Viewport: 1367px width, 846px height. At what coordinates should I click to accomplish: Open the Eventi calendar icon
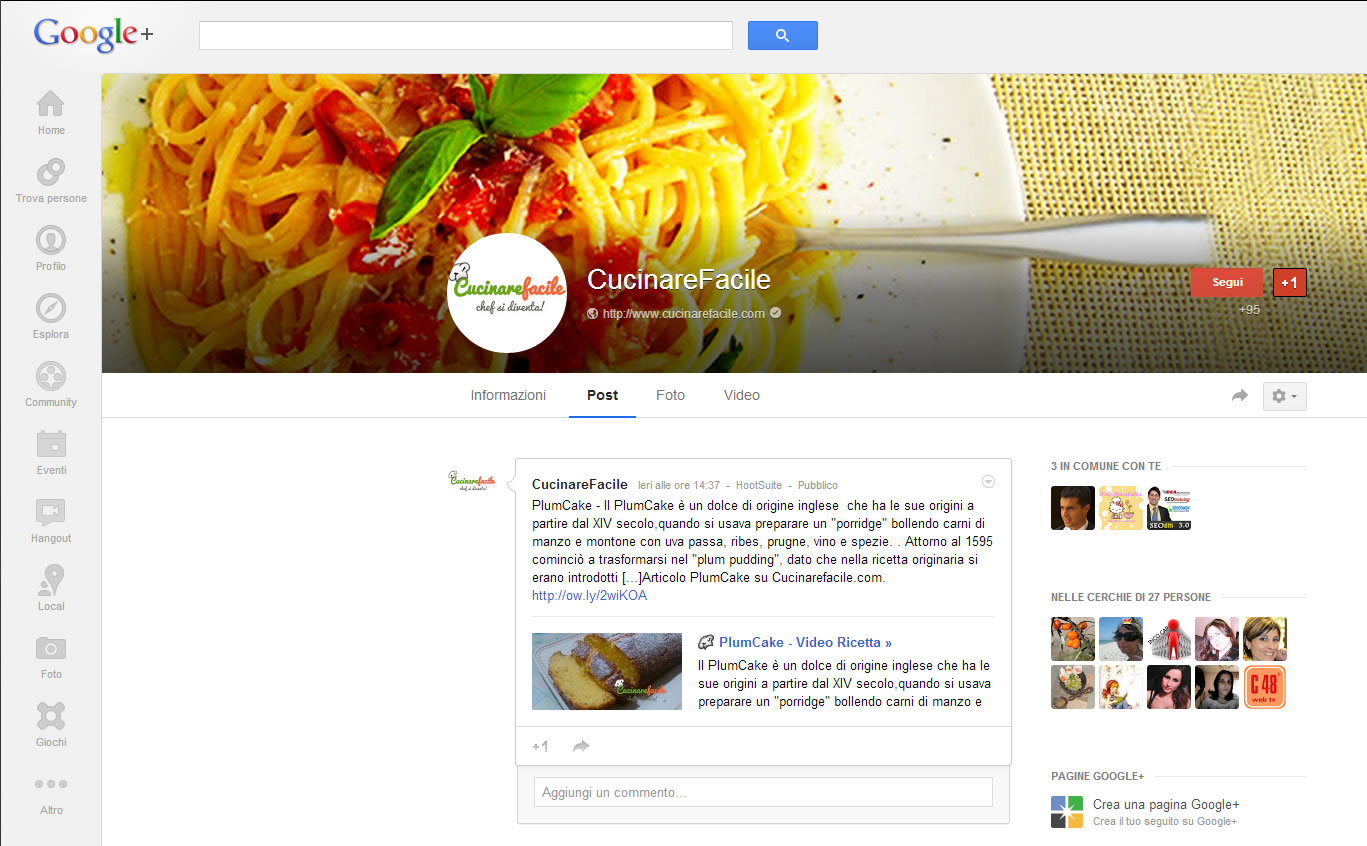point(51,444)
